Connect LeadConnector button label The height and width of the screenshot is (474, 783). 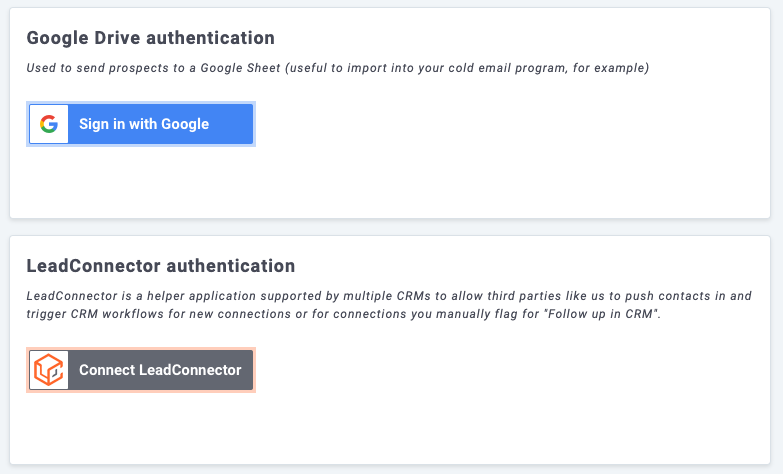[x=160, y=370]
